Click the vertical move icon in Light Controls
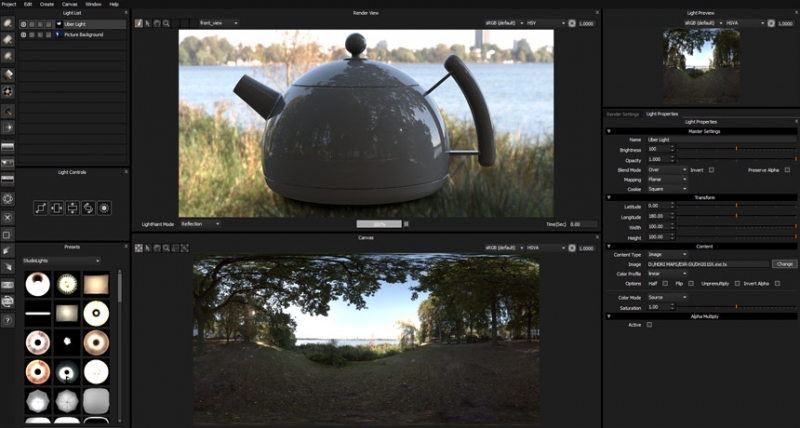Screen dimensions: 800x428 [72, 208]
